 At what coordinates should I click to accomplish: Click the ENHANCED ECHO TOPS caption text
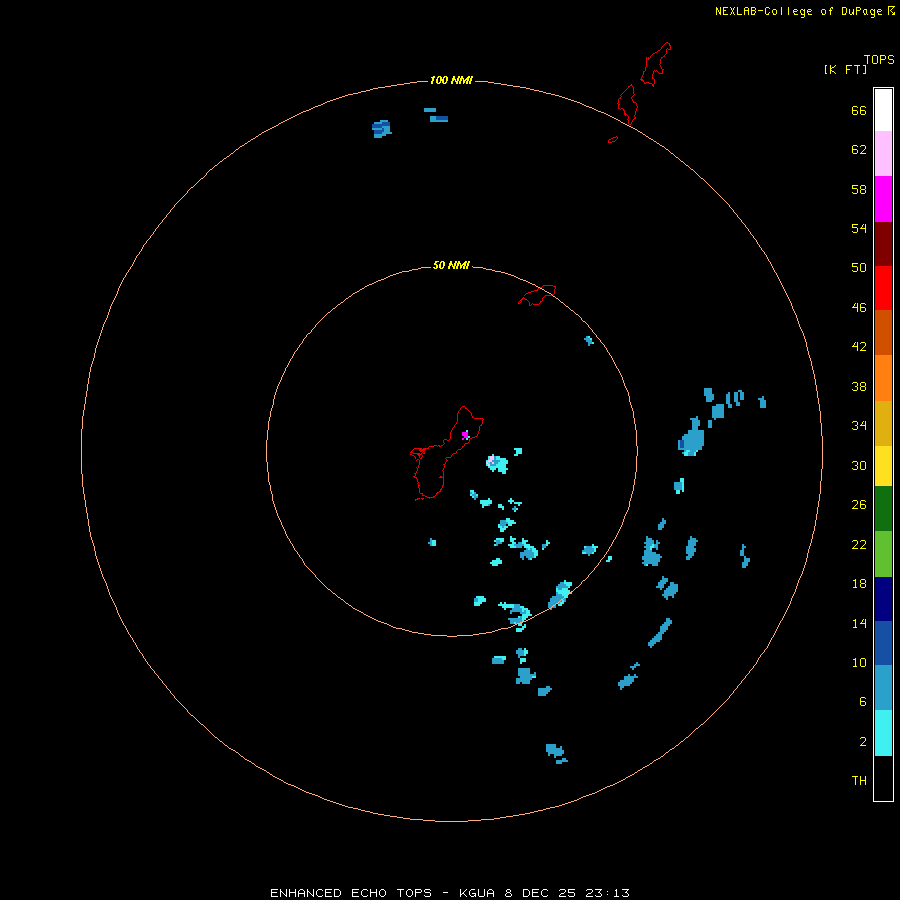click(351, 893)
